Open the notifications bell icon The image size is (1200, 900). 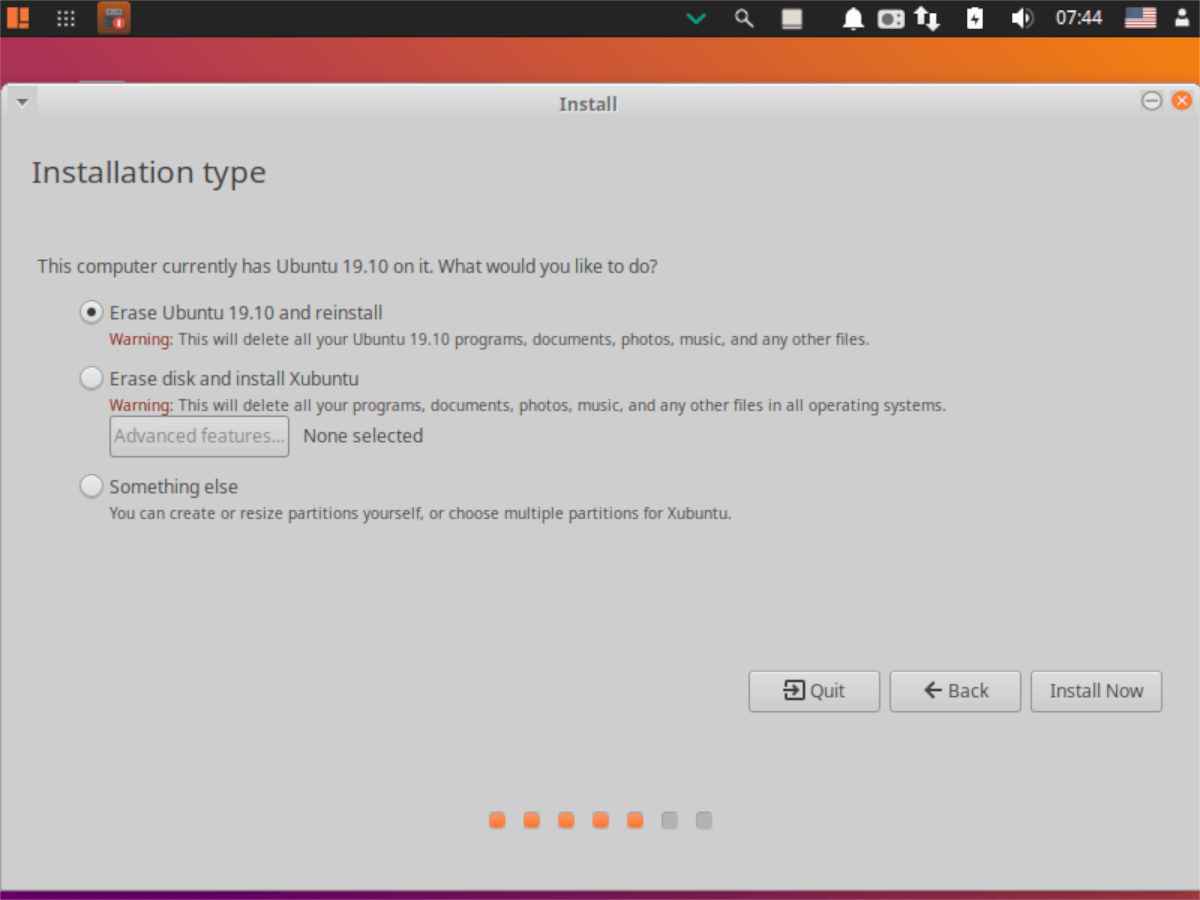point(853,18)
